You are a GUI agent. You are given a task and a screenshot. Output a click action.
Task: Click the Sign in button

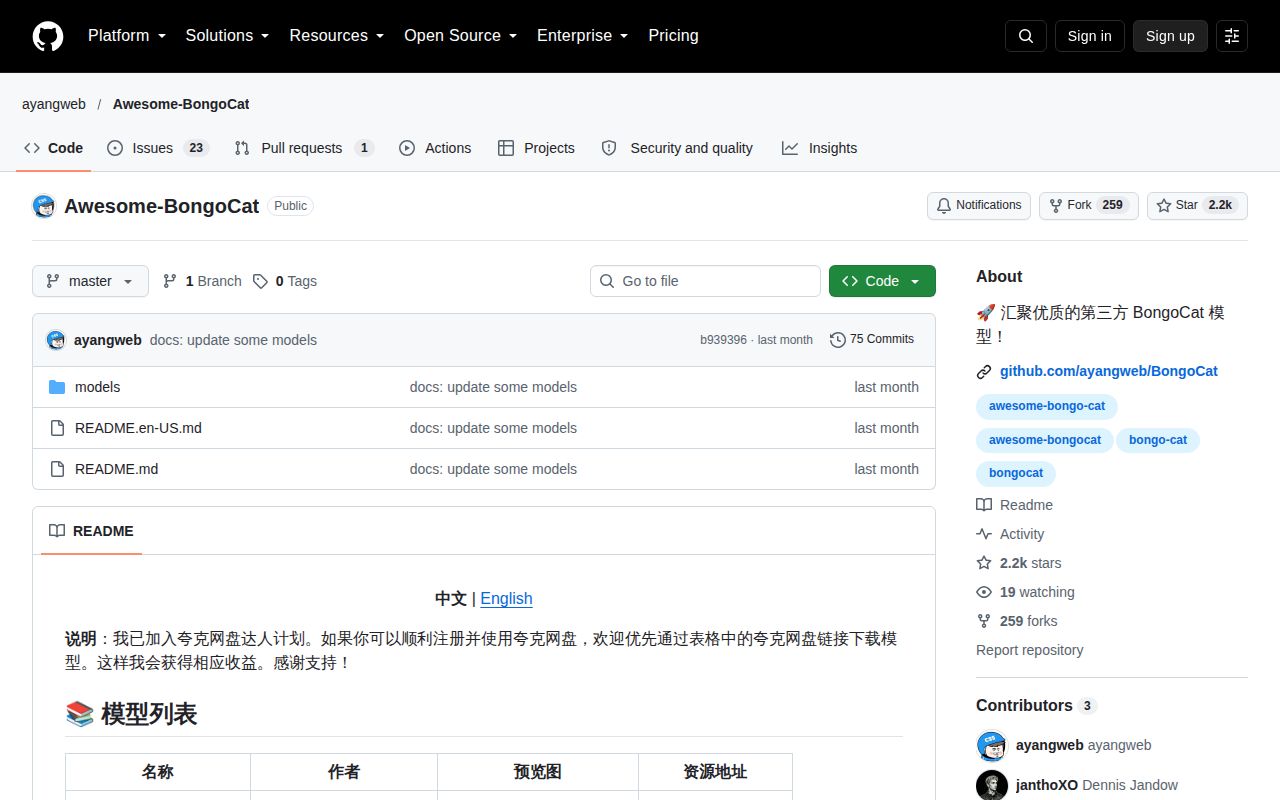(x=1089, y=36)
